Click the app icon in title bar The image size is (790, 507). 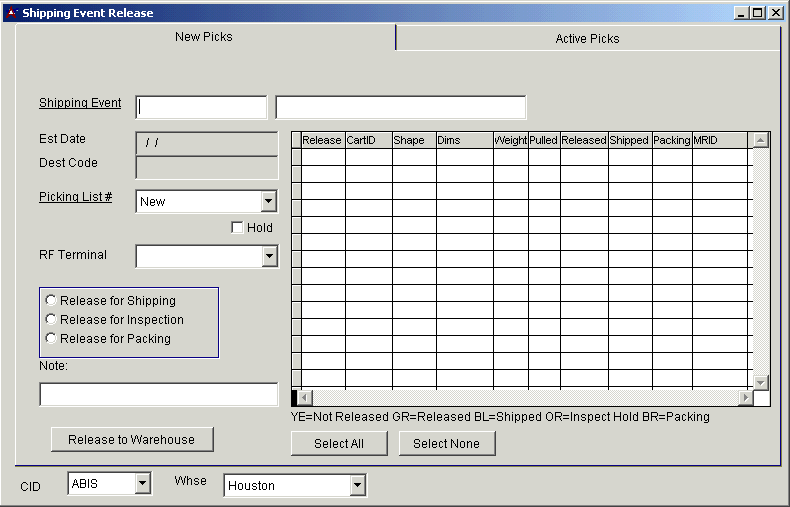tap(12, 13)
